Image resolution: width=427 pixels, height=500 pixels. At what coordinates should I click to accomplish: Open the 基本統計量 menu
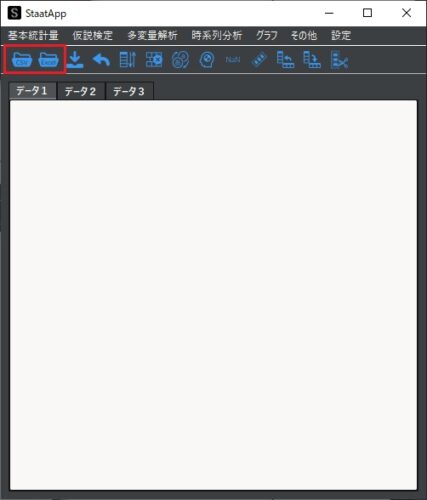(x=33, y=35)
